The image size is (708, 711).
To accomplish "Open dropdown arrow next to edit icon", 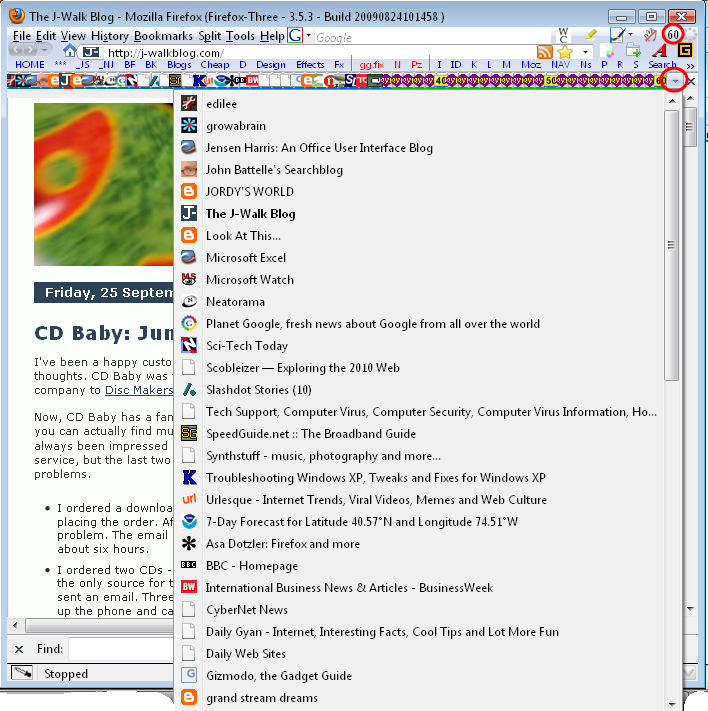I will coord(630,34).
